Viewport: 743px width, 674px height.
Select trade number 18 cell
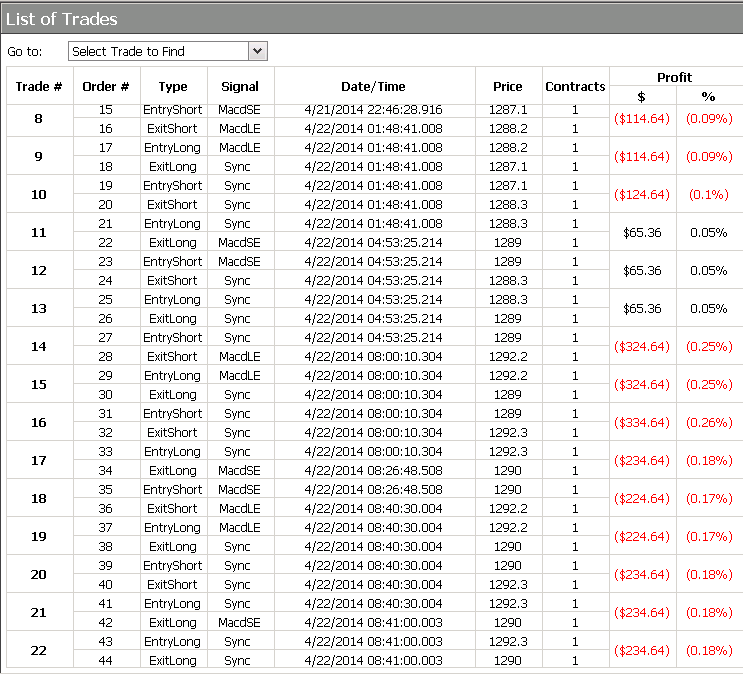coord(39,499)
